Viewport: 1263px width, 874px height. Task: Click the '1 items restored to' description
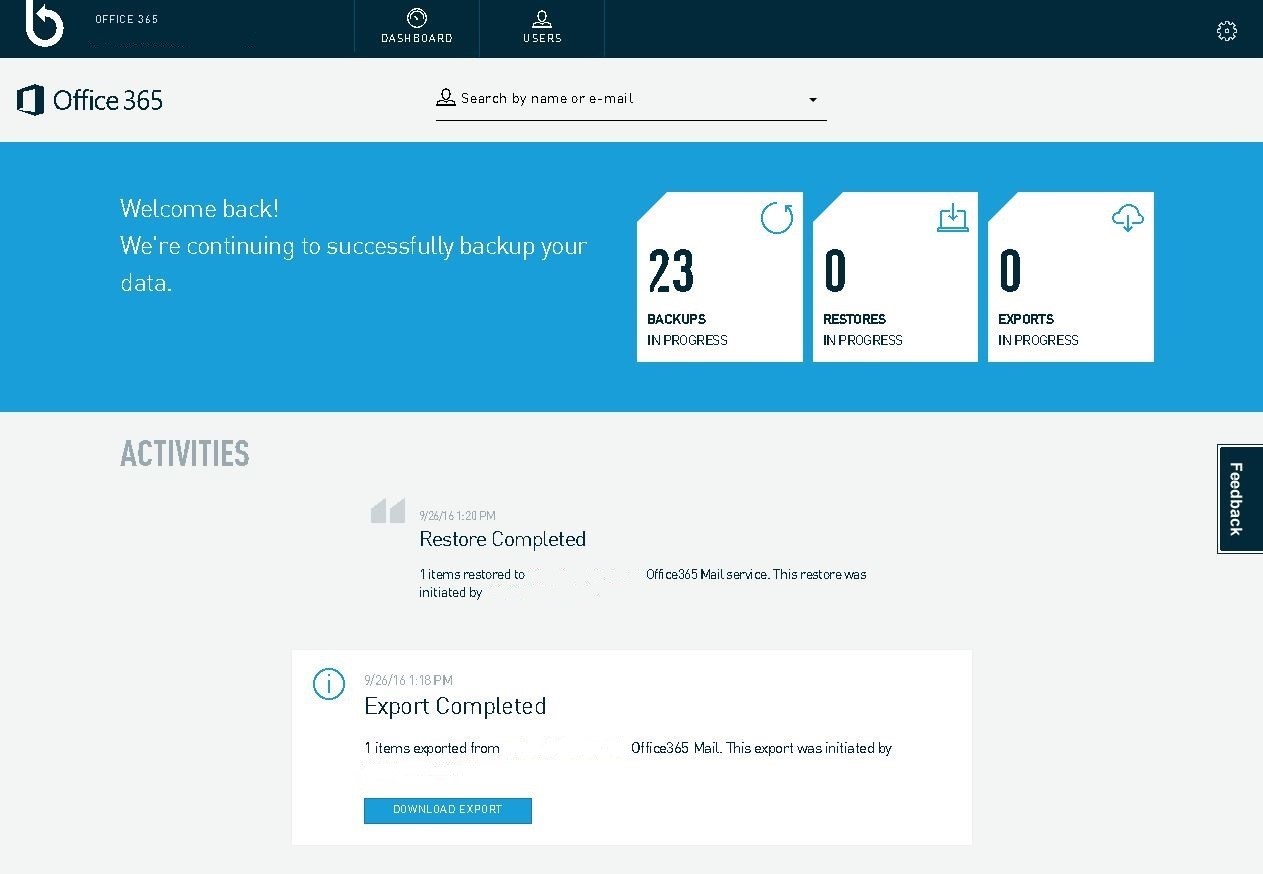click(472, 575)
